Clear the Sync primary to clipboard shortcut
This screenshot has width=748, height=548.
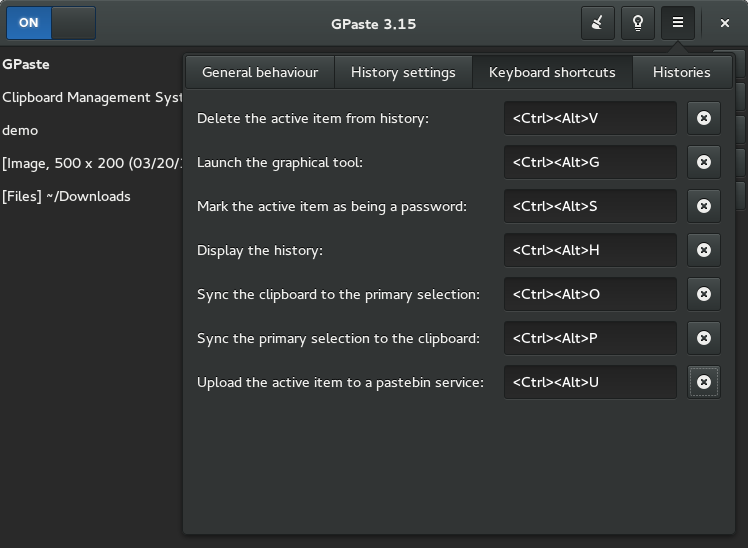coord(704,338)
